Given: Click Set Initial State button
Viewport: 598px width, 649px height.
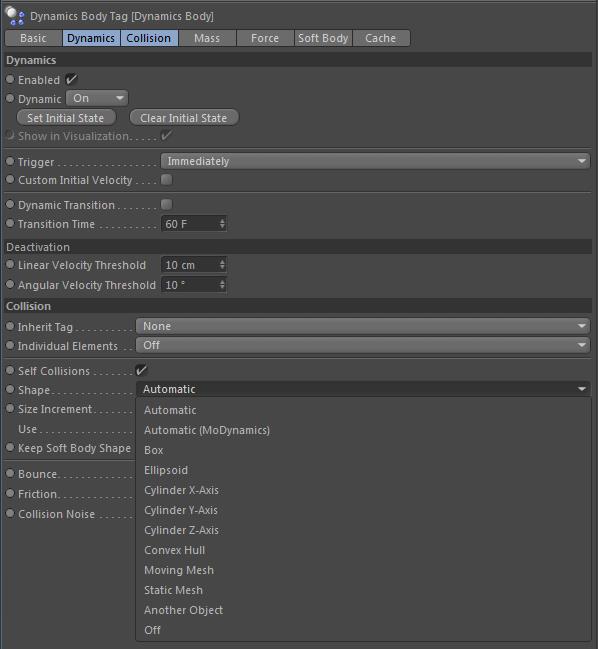Looking at the screenshot, I should (x=66, y=118).
